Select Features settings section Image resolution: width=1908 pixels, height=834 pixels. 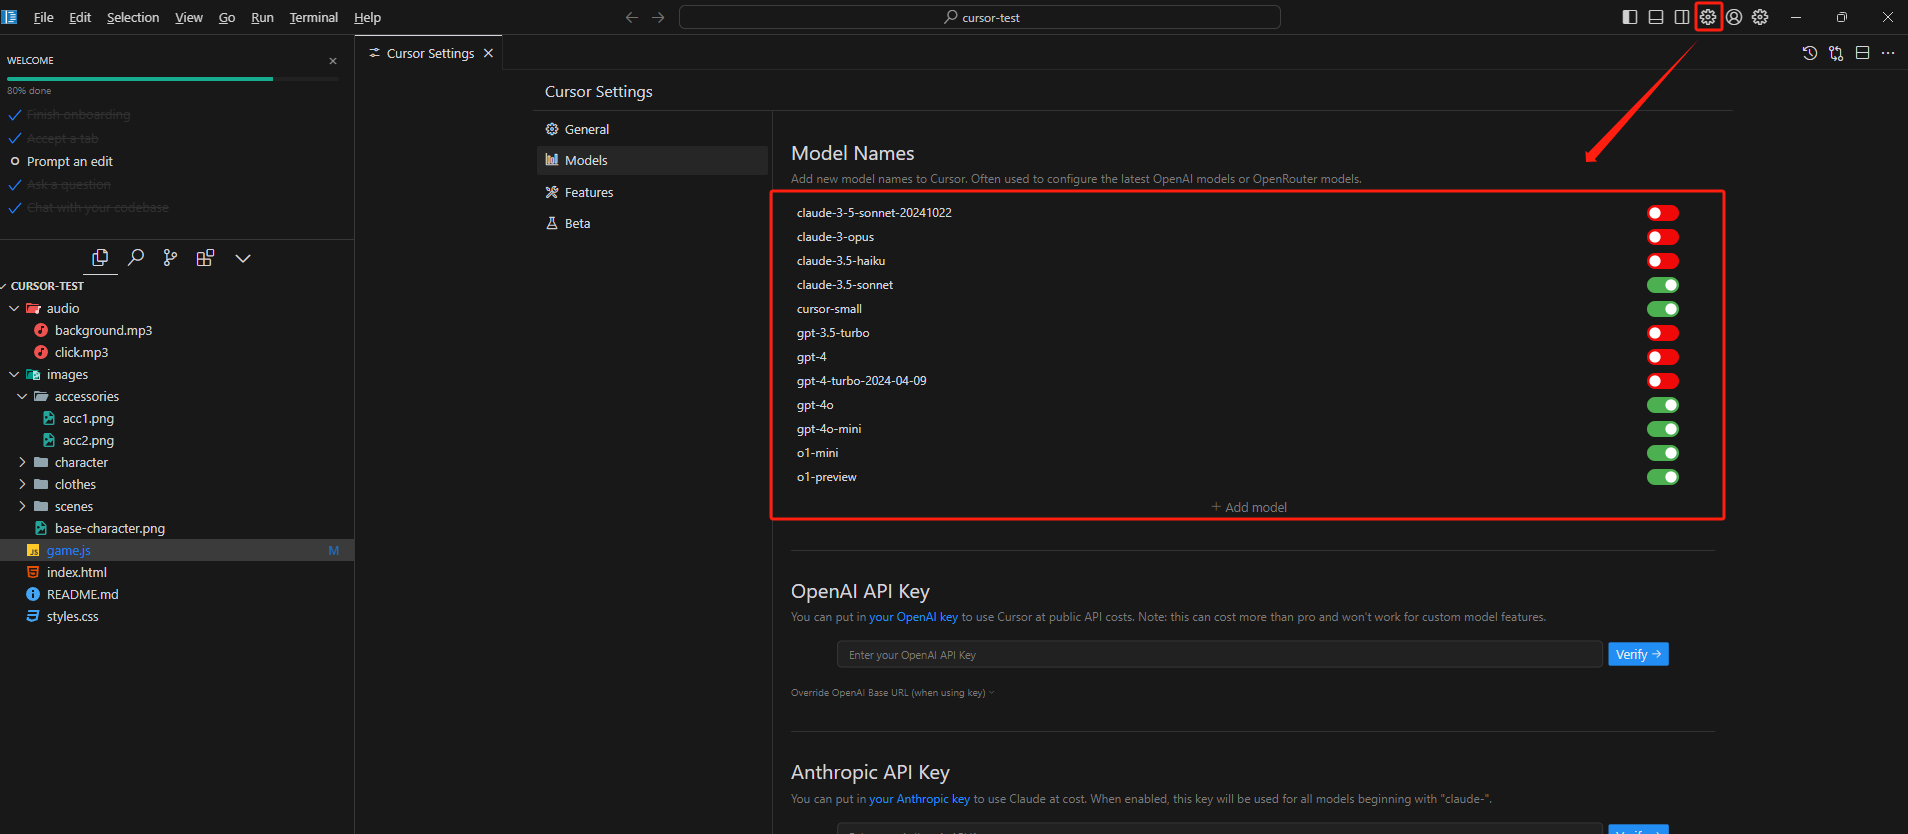pyautogui.click(x=652, y=192)
